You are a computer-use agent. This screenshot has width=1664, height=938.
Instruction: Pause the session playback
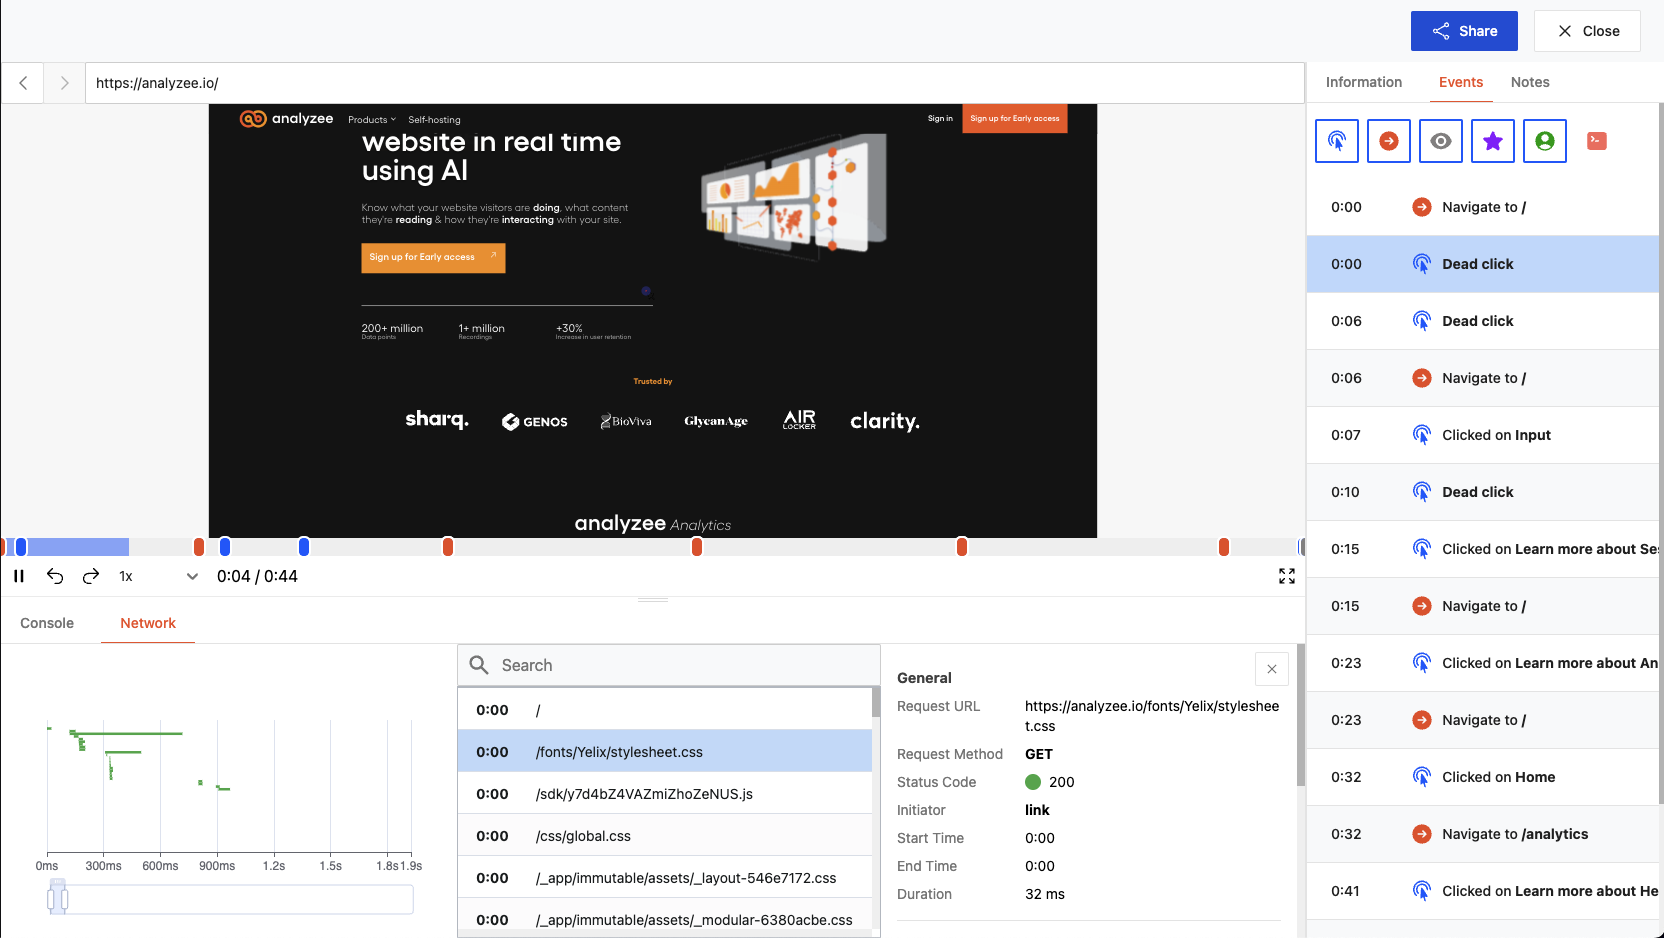[x=19, y=576]
